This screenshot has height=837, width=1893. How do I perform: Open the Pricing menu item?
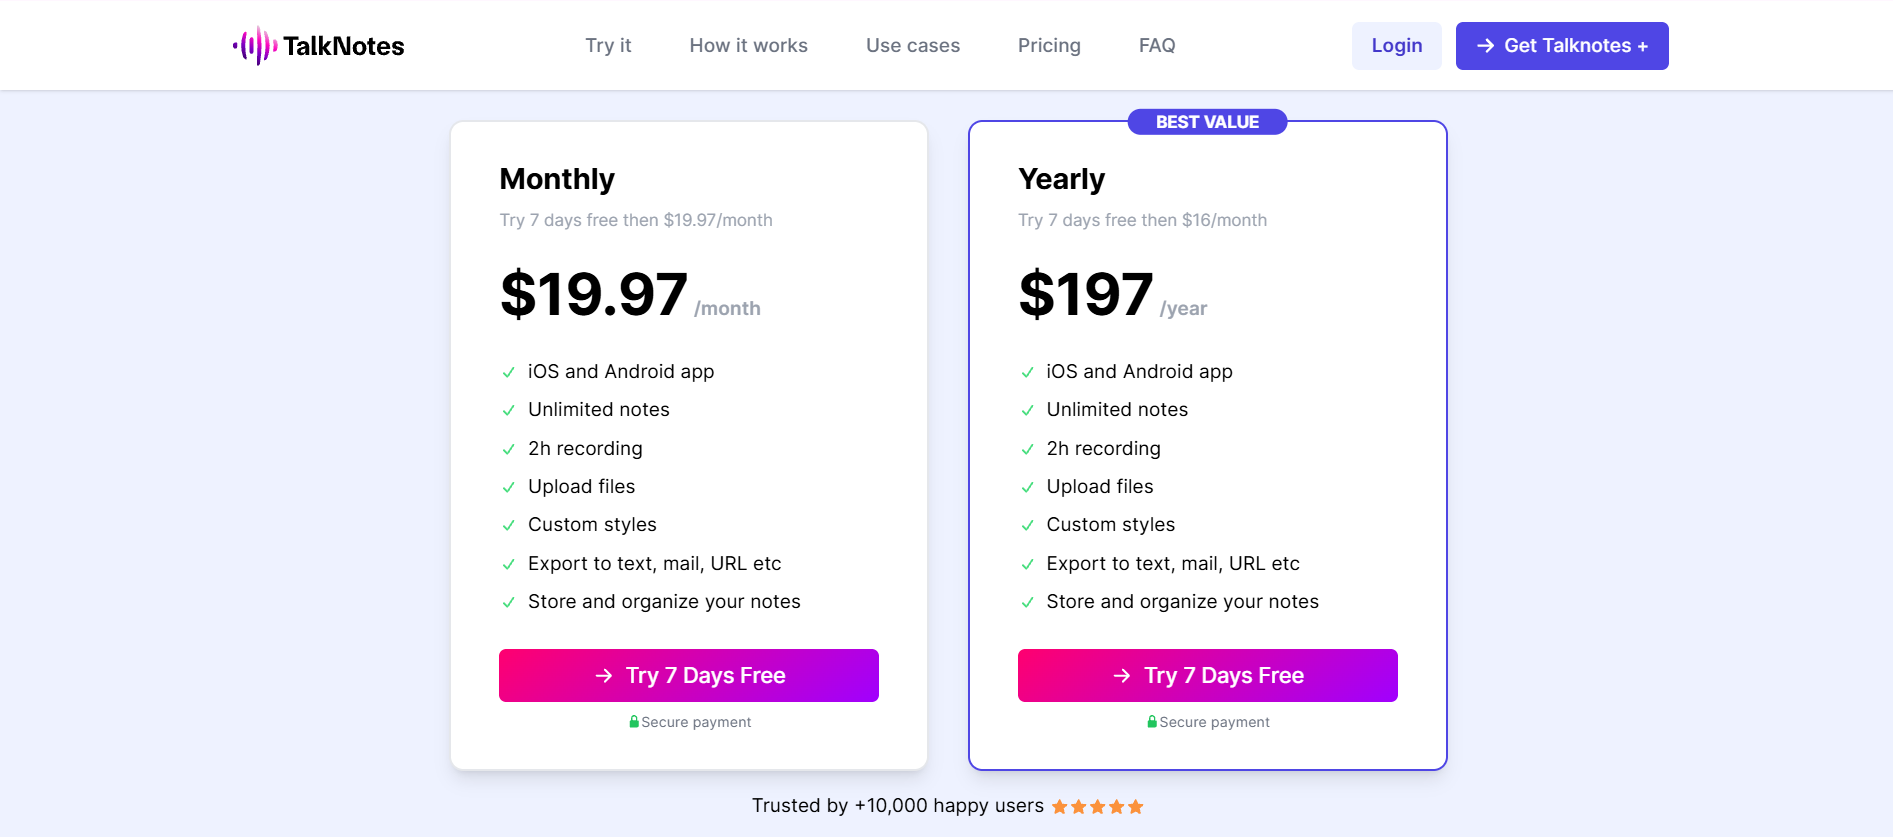click(1049, 45)
